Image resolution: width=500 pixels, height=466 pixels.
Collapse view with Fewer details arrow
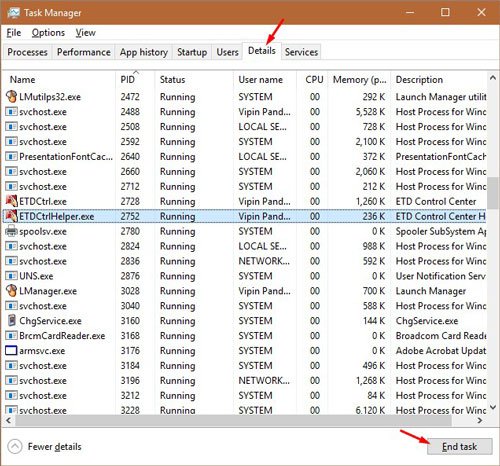coord(15,446)
